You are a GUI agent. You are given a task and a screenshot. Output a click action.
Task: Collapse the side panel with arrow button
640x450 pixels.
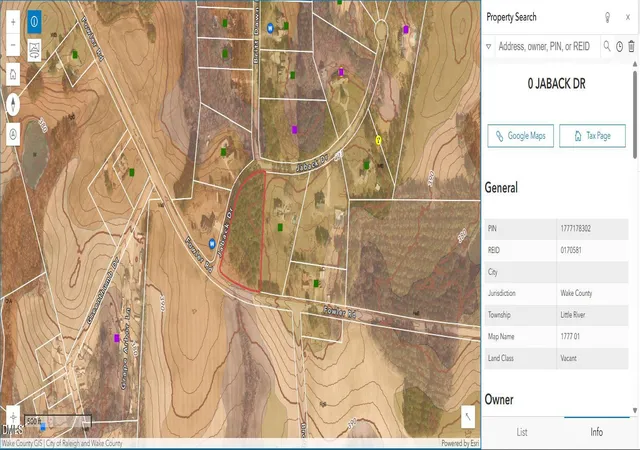pos(468,417)
